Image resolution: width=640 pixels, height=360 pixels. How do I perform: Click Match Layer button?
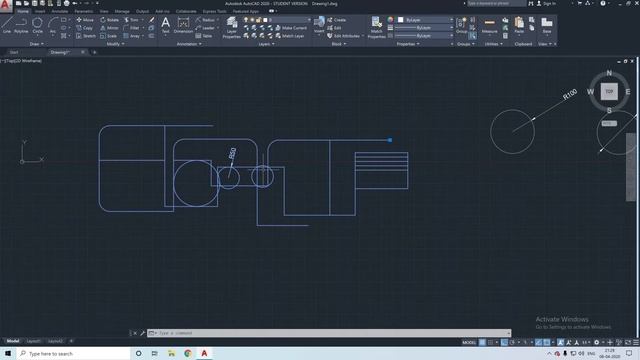(290, 36)
